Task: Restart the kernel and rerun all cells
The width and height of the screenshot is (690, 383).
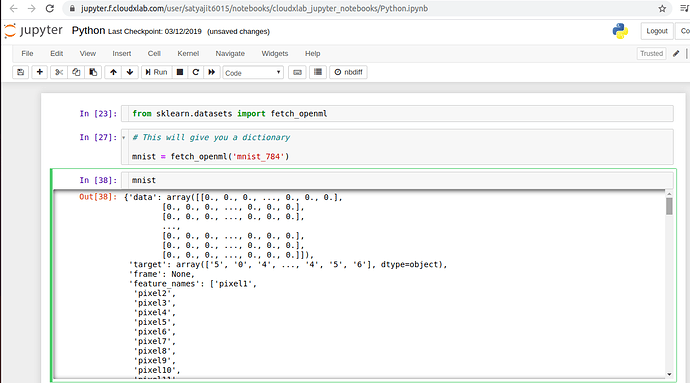Action: 212,72
